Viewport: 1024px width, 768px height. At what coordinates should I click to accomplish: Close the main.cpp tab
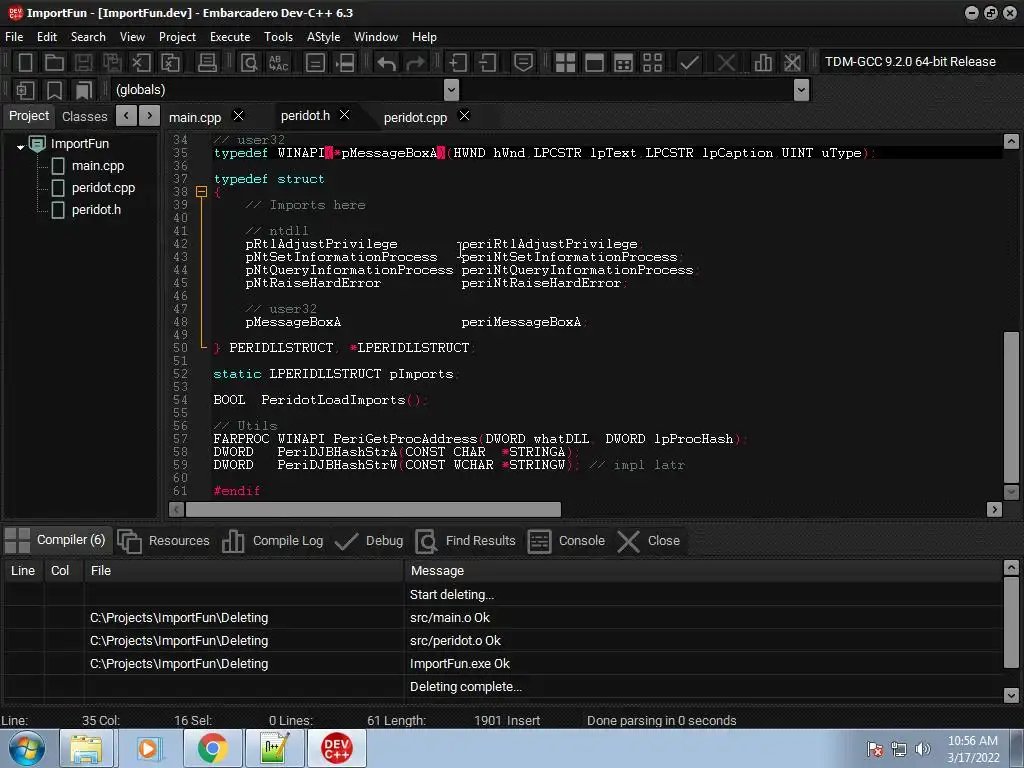click(238, 116)
